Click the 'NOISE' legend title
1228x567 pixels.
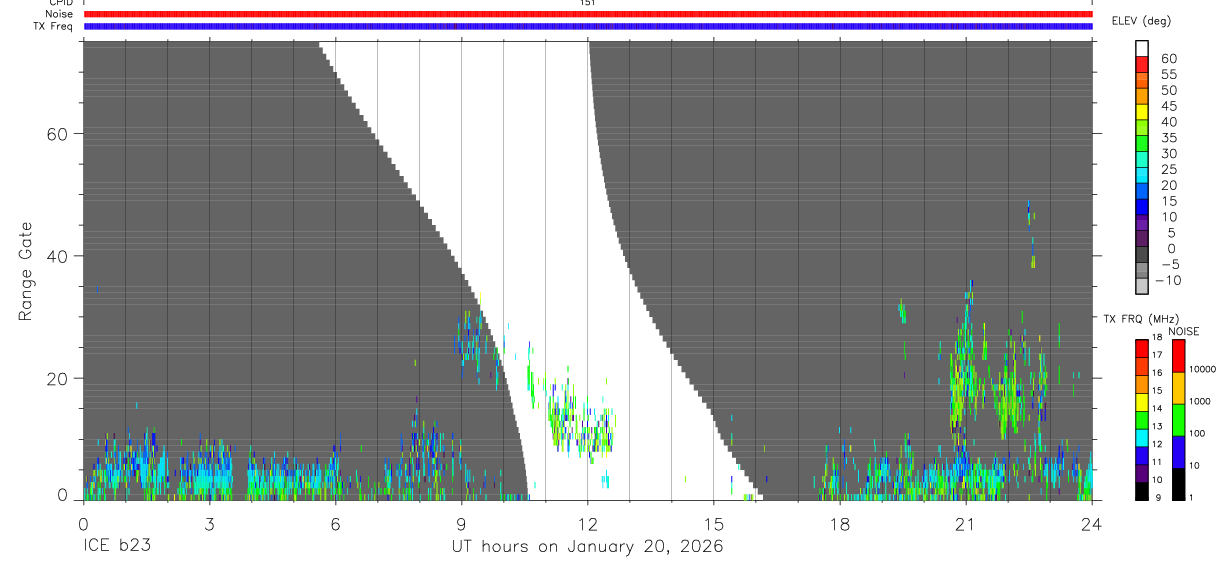coord(1184,331)
